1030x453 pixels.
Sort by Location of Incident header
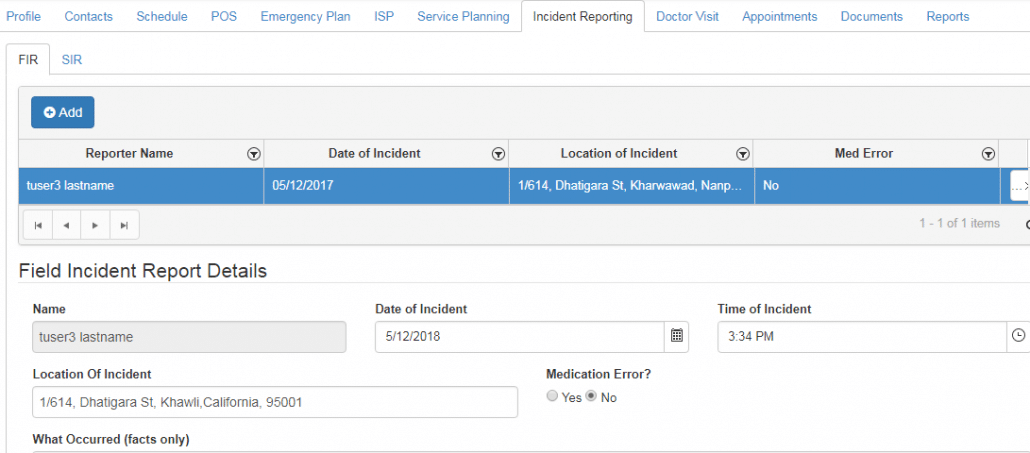[619, 154]
